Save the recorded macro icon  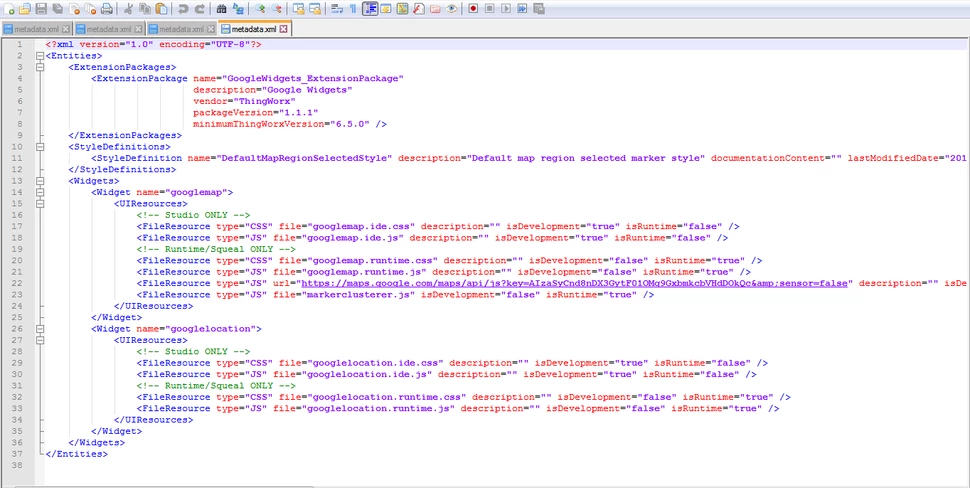[x=539, y=9]
